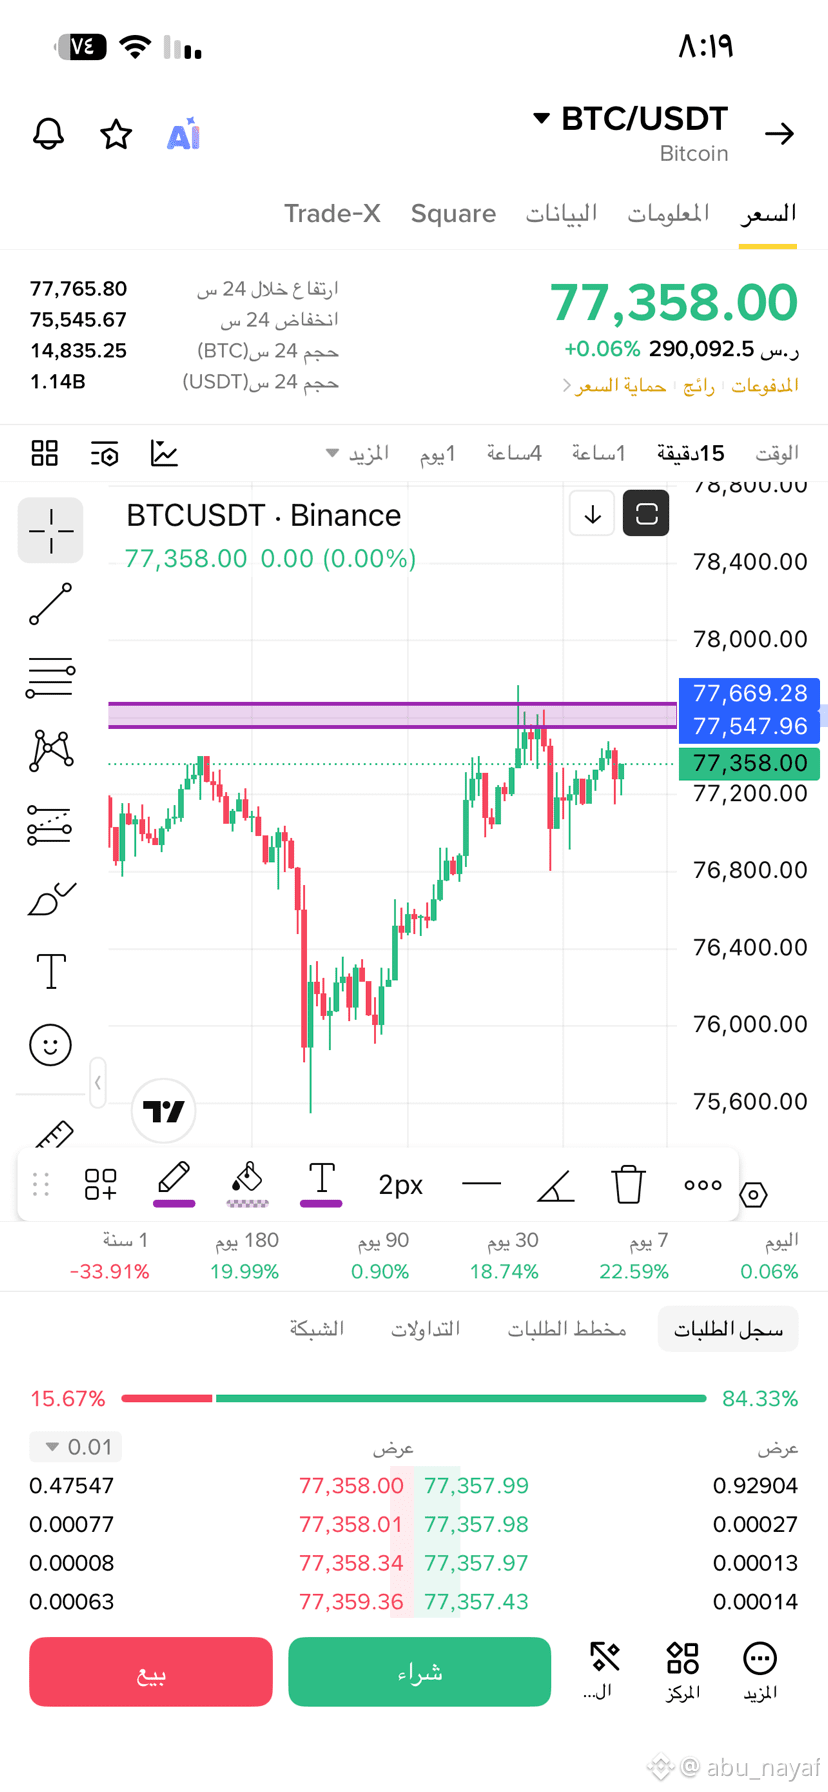Change the purple line color pencil
828x1792 pixels.
tap(174, 1183)
